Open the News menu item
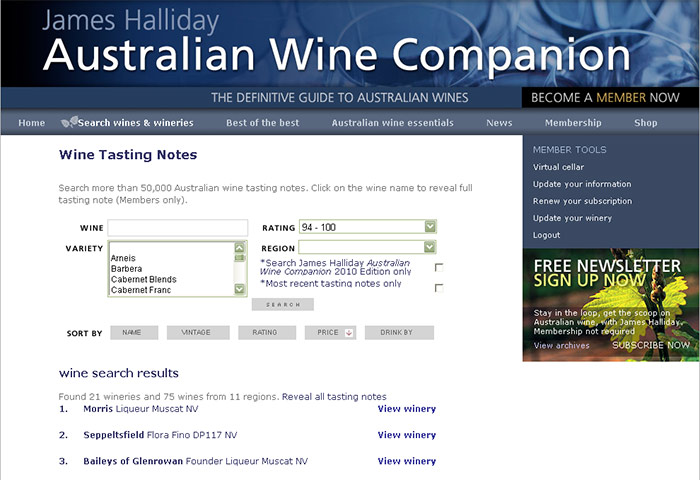The width and height of the screenshot is (700, 480). coord(499,123)
